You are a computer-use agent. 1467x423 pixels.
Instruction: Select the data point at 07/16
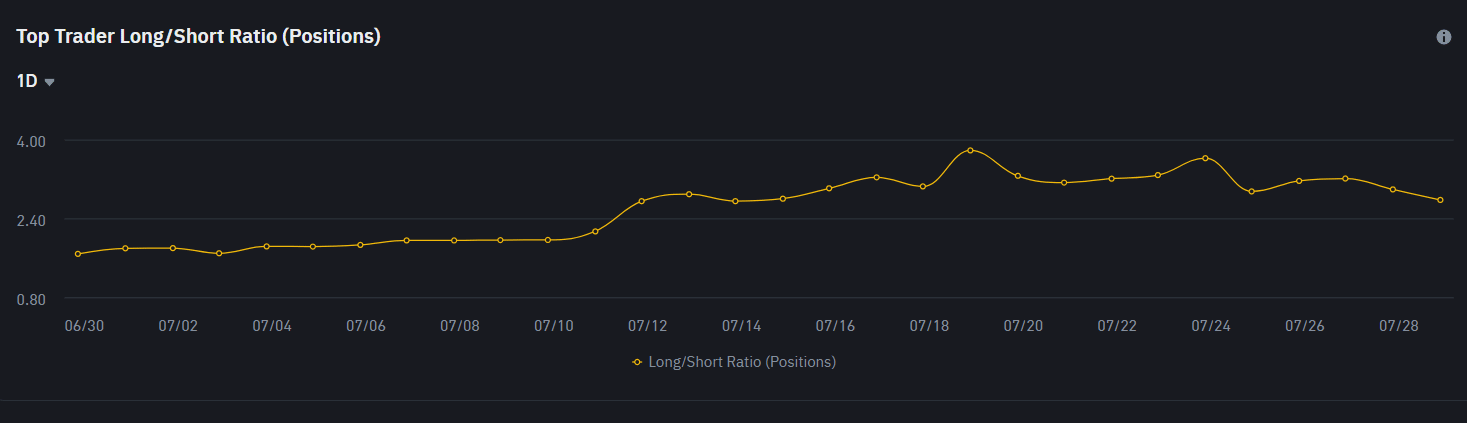(829, 188)
